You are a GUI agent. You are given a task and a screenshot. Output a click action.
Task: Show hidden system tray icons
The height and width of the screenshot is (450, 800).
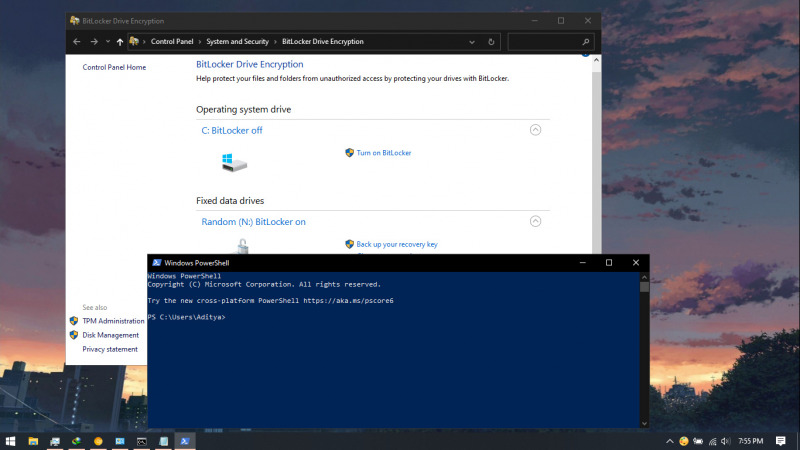[x=669, y=441]
